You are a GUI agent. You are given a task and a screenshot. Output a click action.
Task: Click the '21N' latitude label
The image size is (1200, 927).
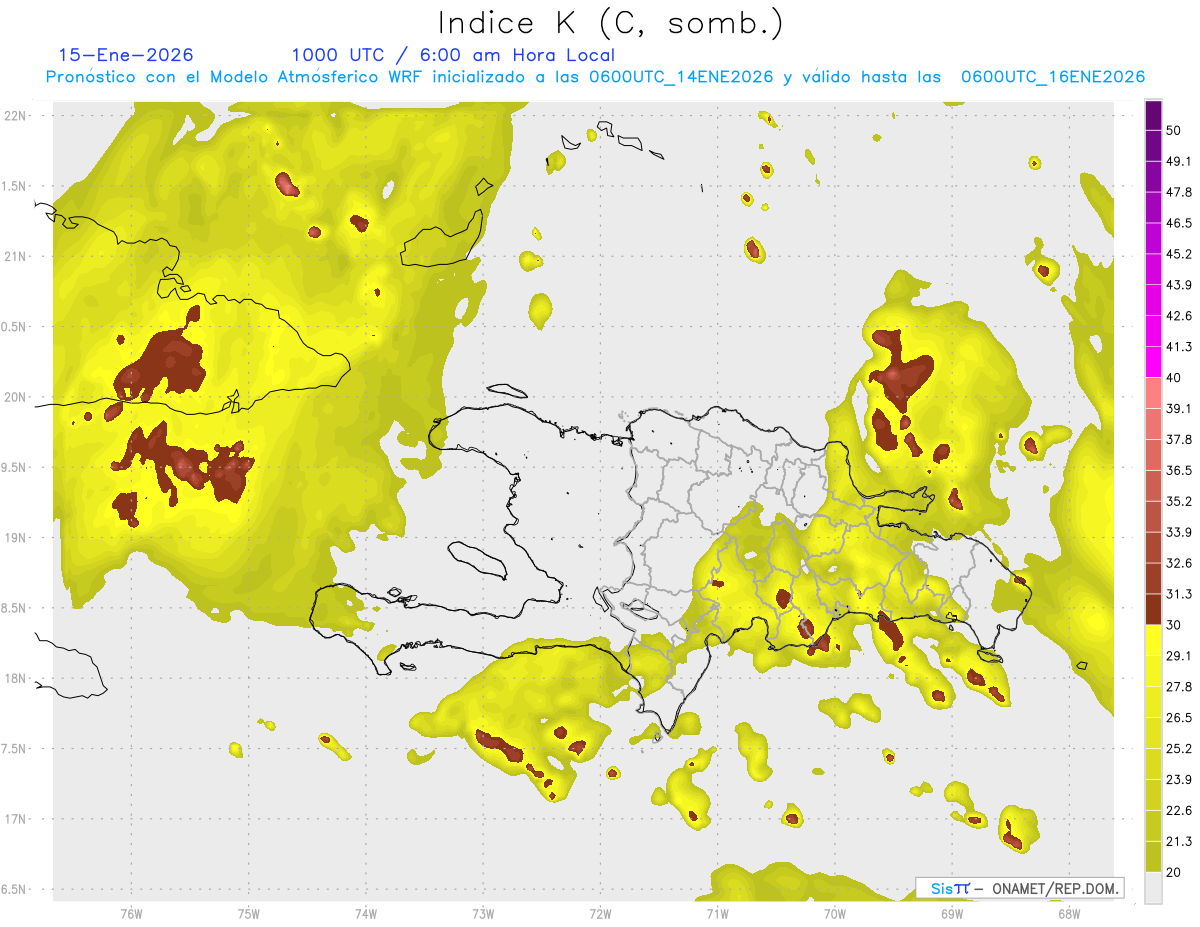tap(16, 256)
